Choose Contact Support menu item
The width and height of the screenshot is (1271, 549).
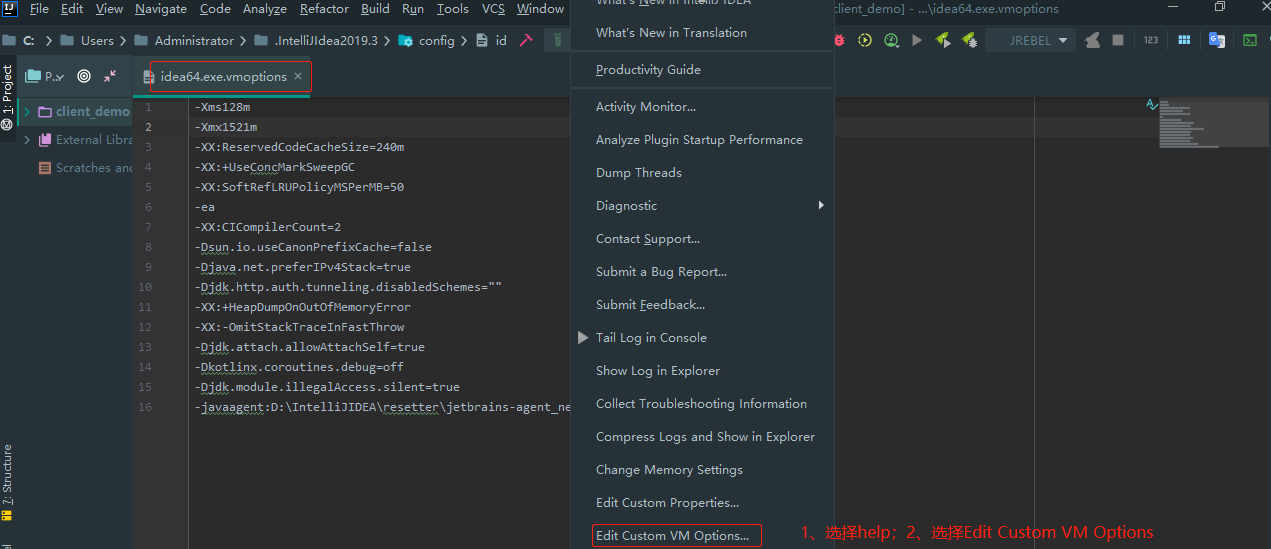tap(647, 239)
